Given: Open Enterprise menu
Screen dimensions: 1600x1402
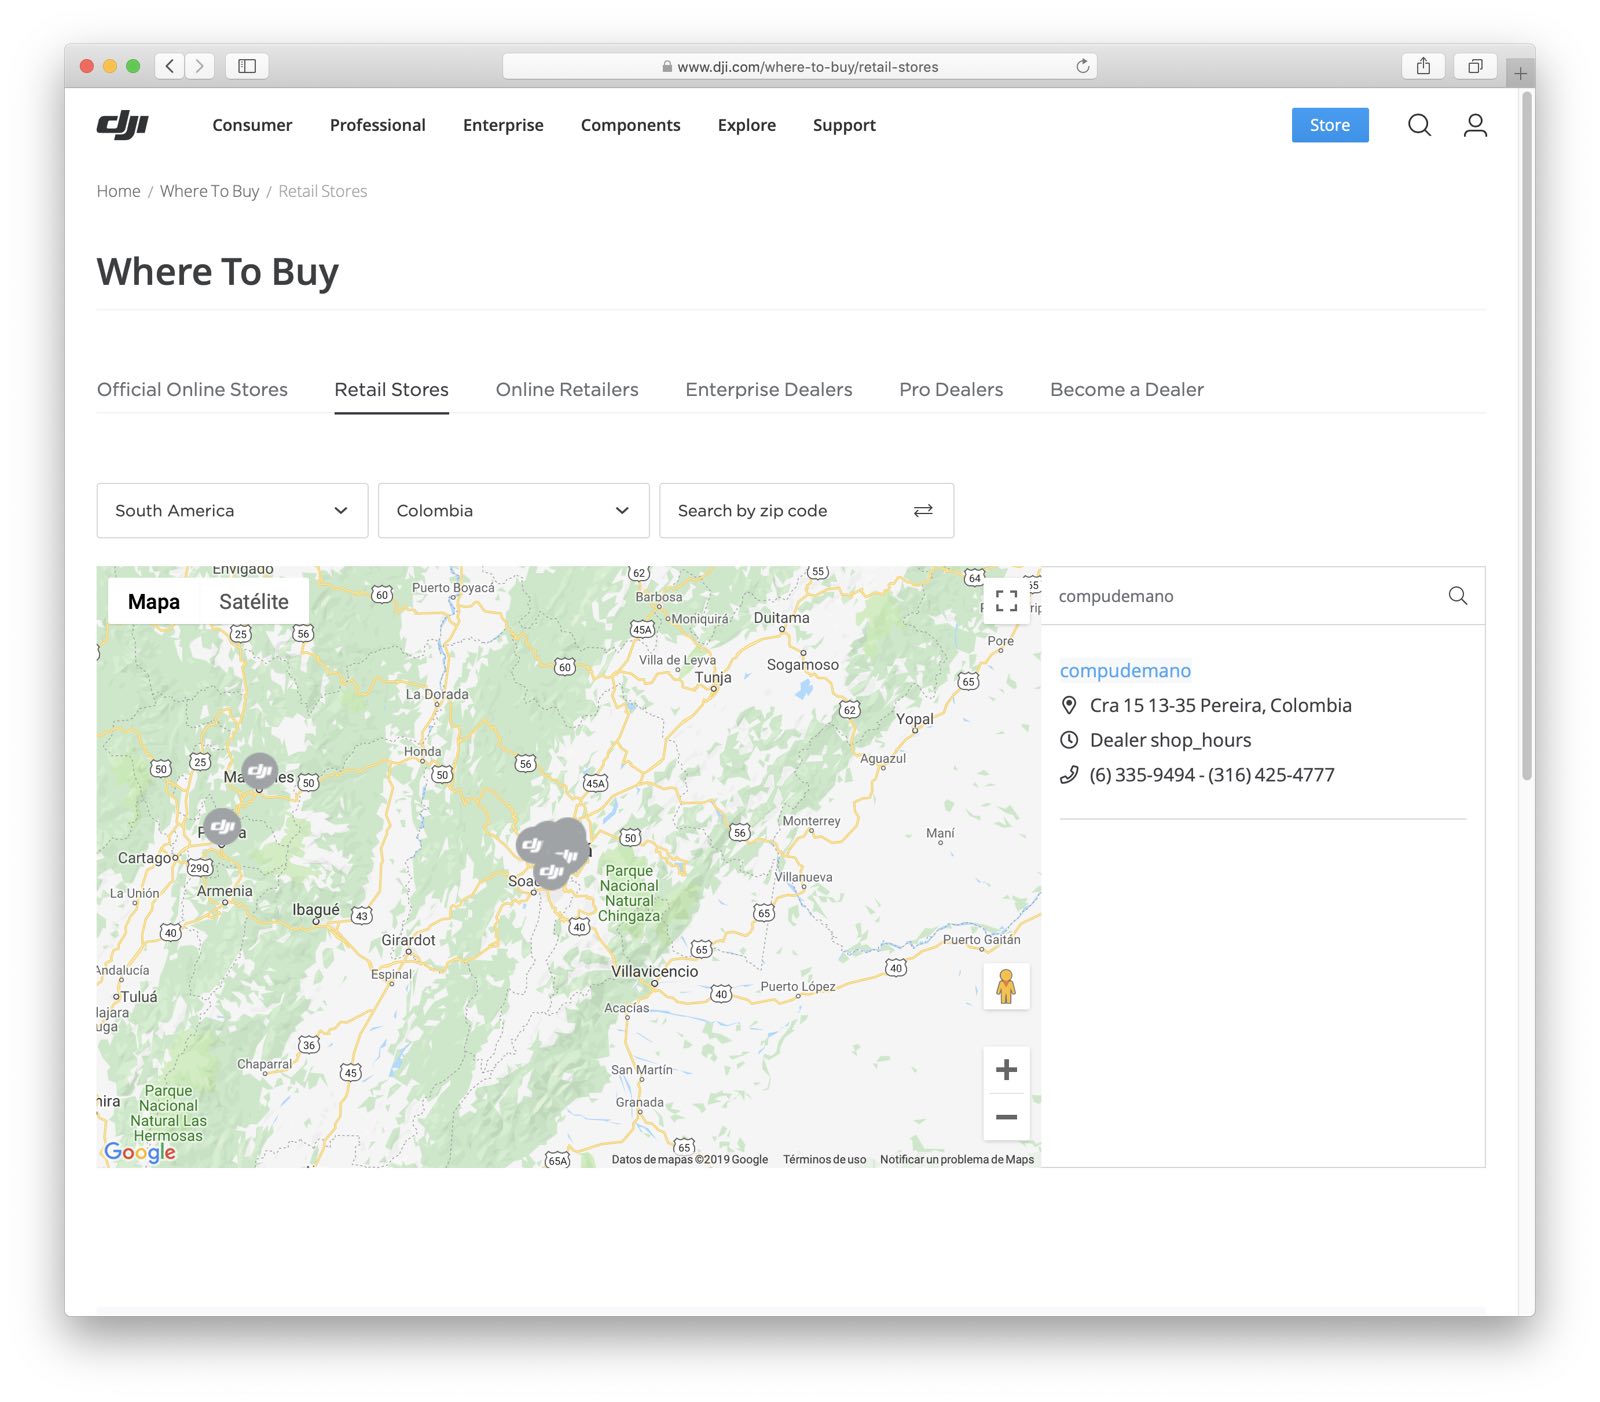Looking at the screenshot, I should click(x=503, y=125).
